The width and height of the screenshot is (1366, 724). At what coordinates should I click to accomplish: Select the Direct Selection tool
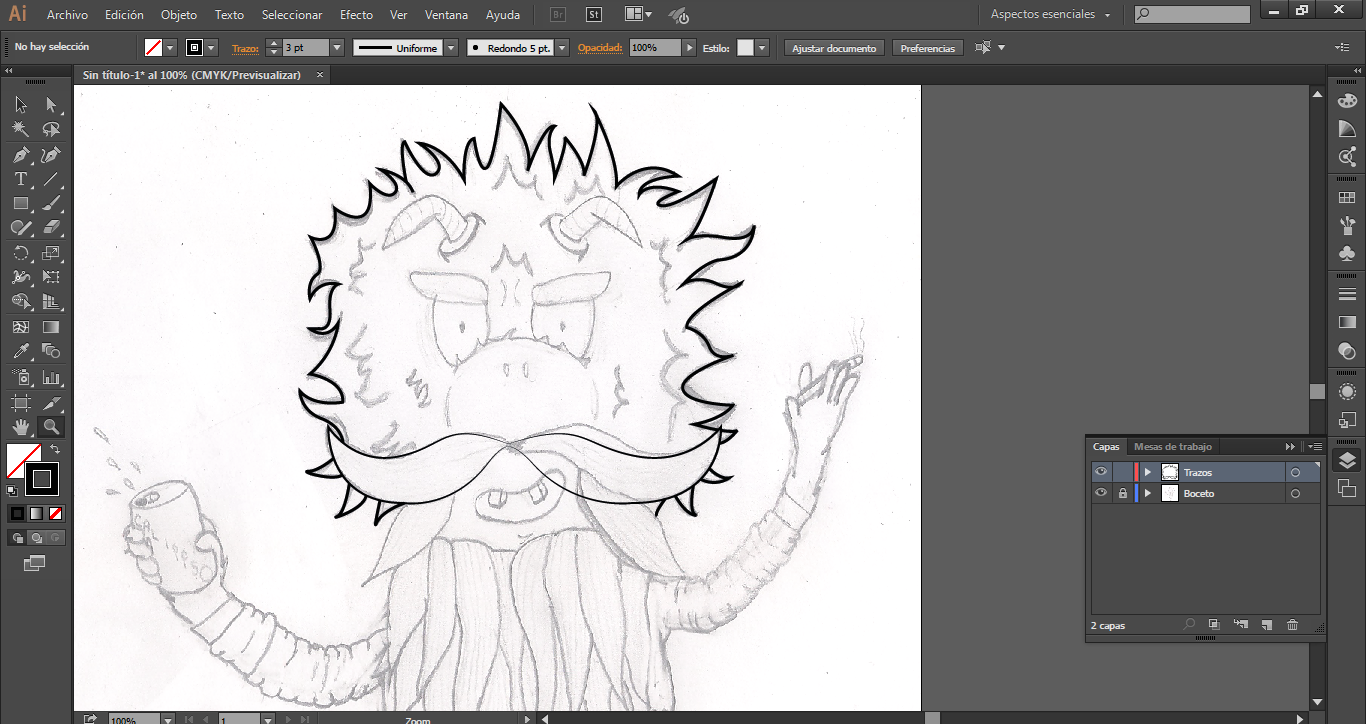point(51,105)
